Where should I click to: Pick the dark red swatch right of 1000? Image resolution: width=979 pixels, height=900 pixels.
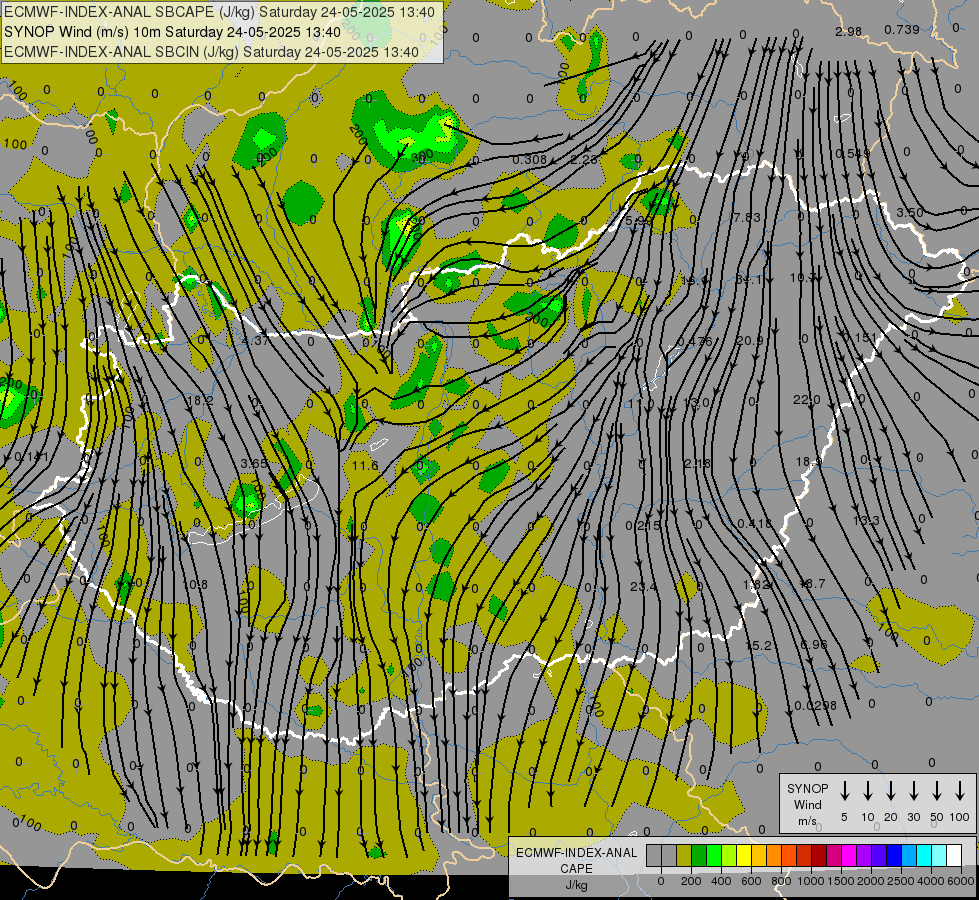tap(819, 855)
